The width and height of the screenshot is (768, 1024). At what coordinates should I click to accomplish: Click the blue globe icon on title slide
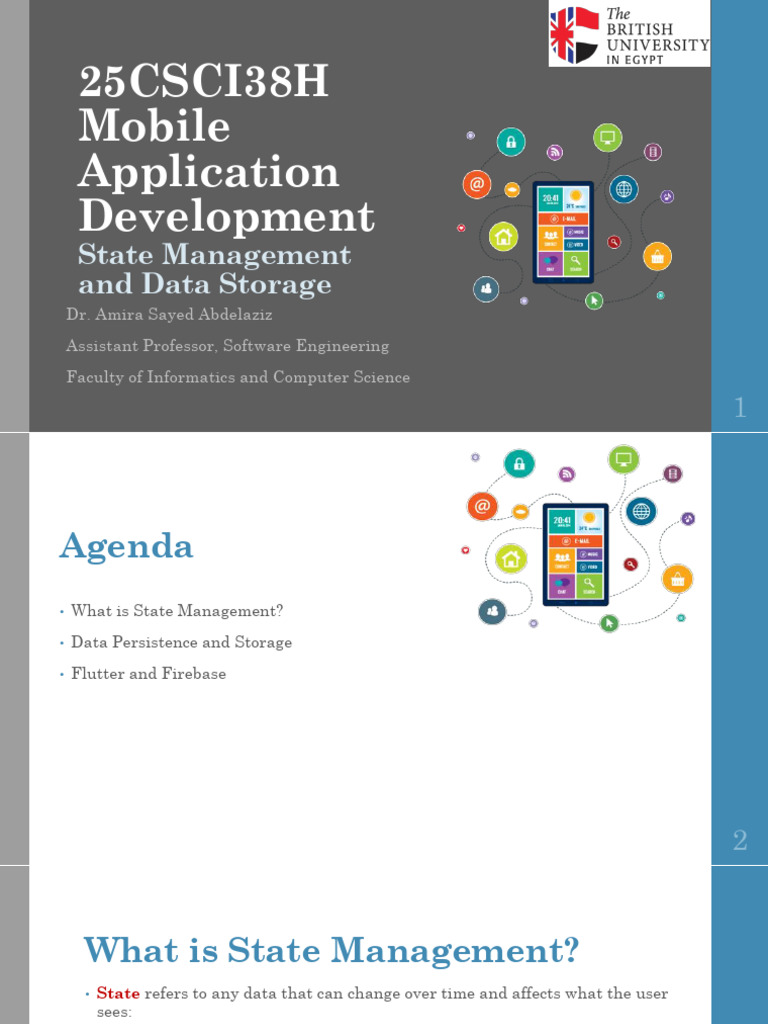tap(624, 189)
